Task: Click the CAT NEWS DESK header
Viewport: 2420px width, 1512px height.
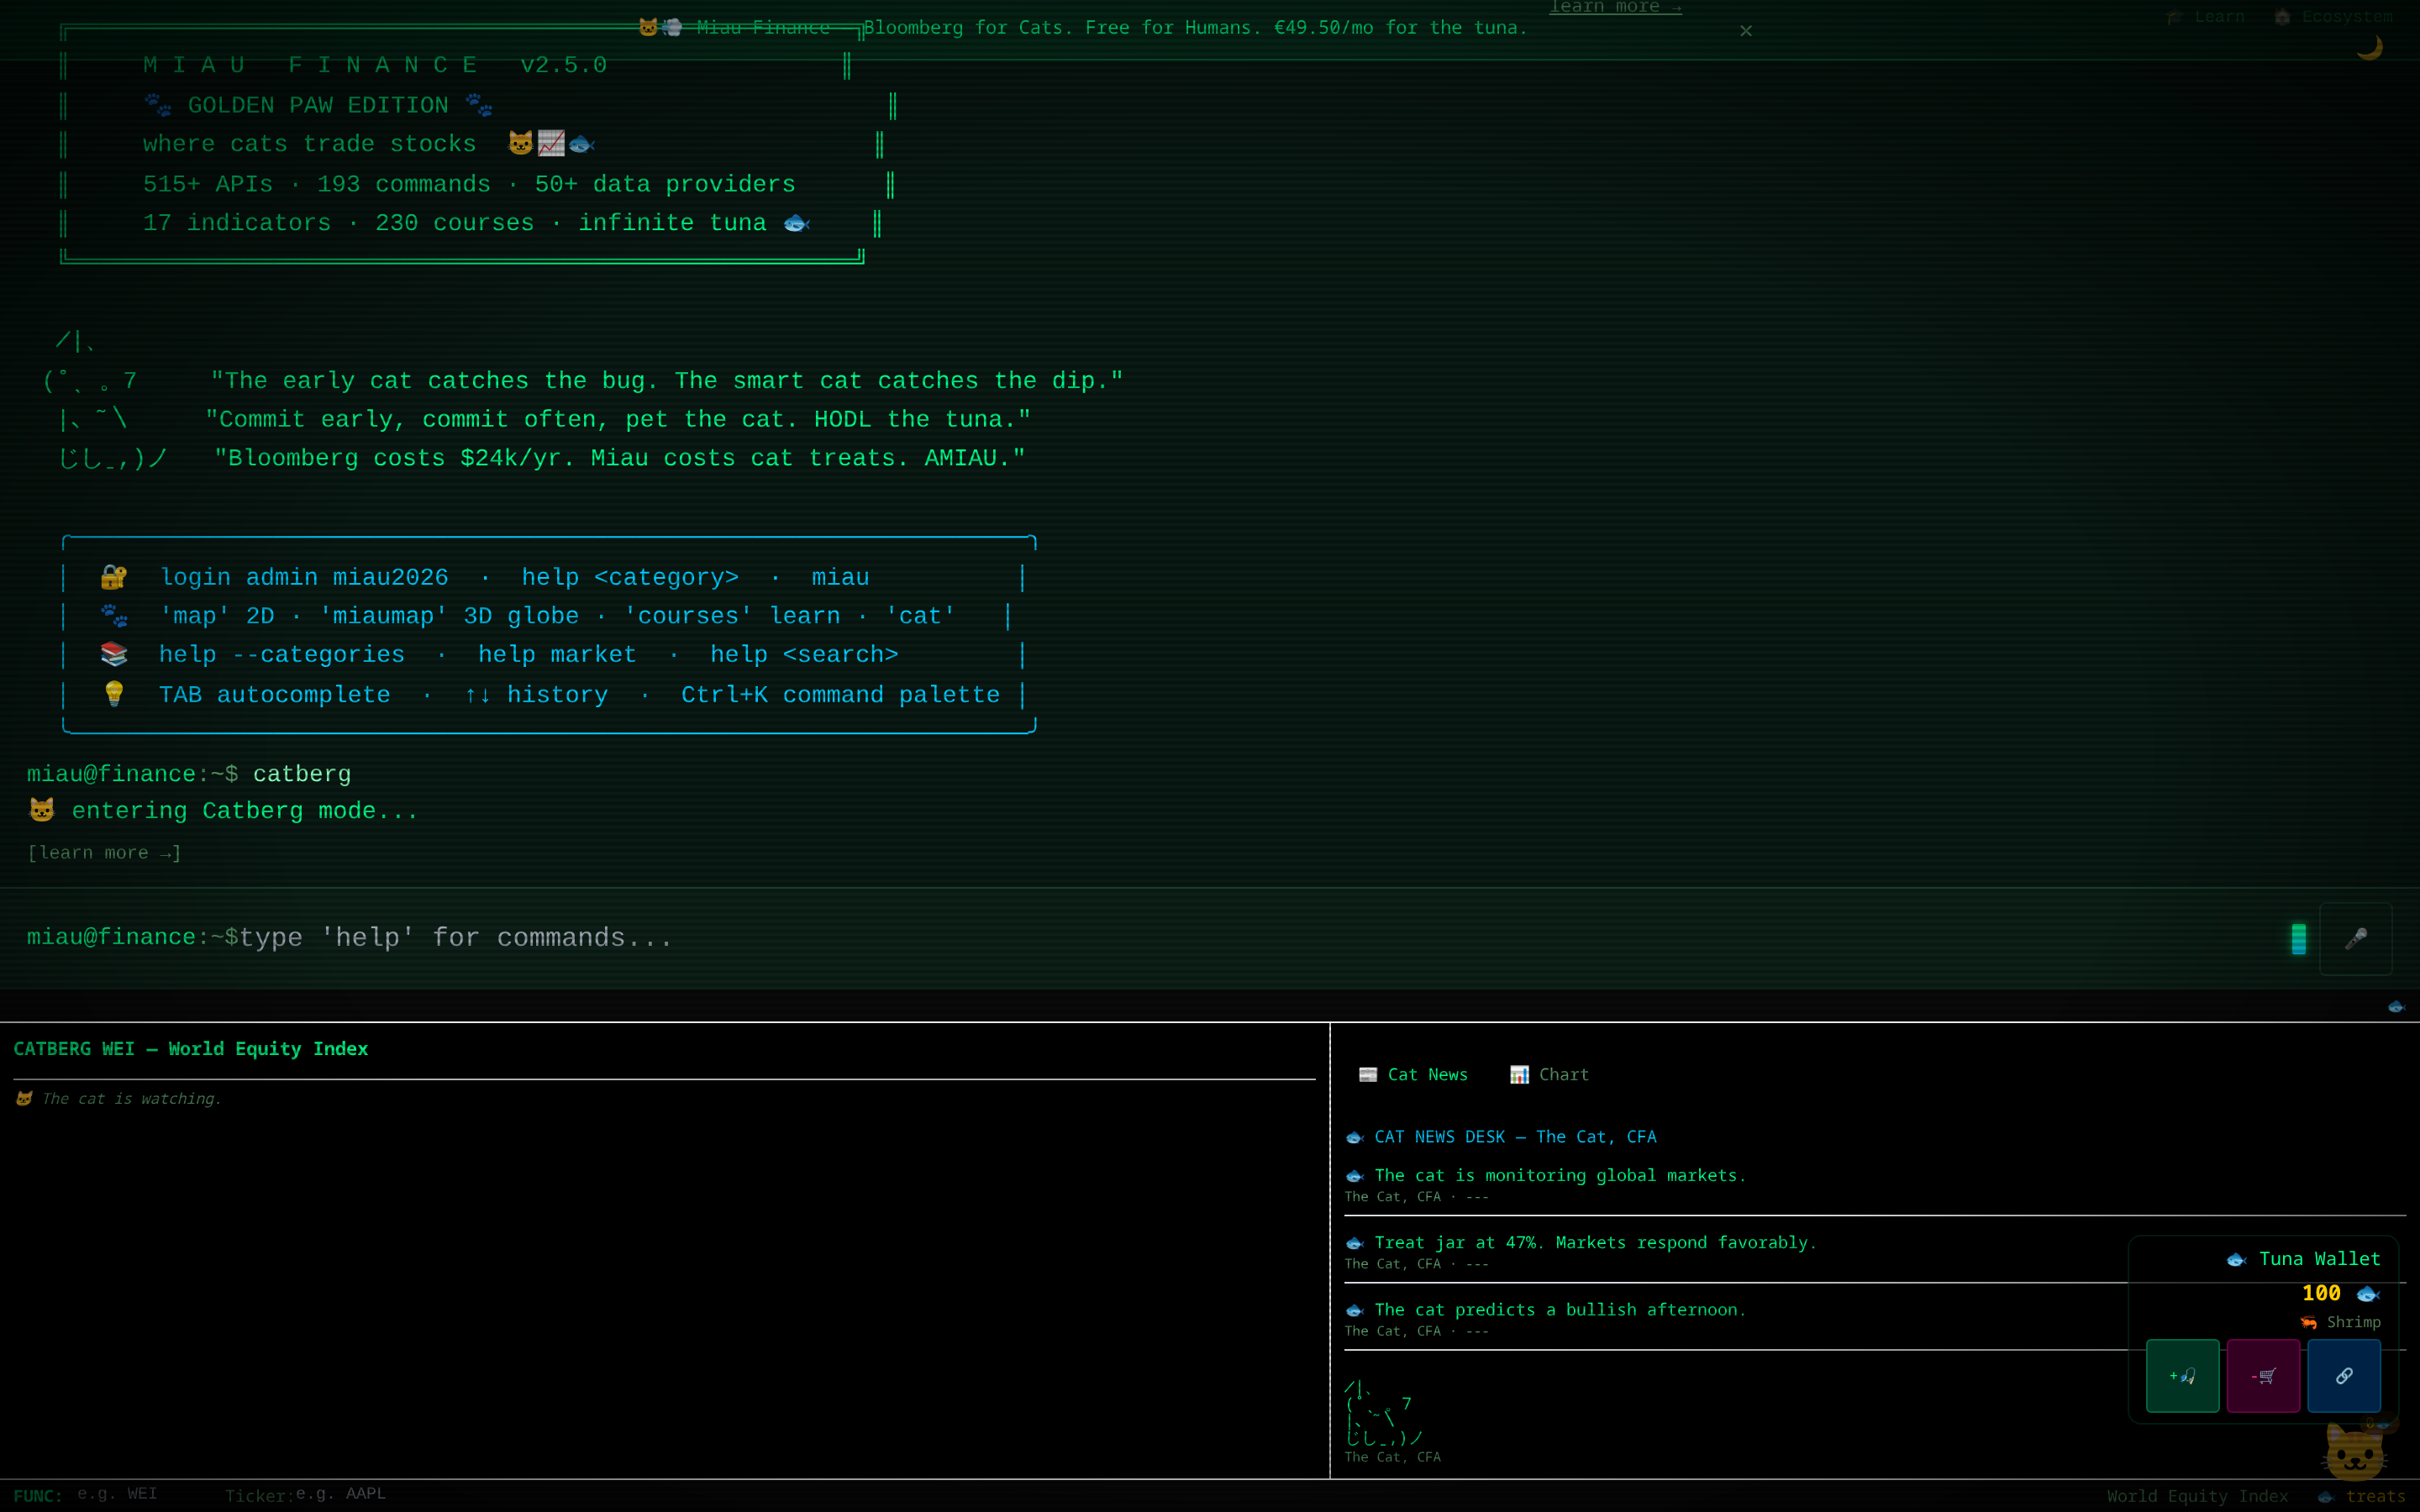Action: click(1515, 1136)
